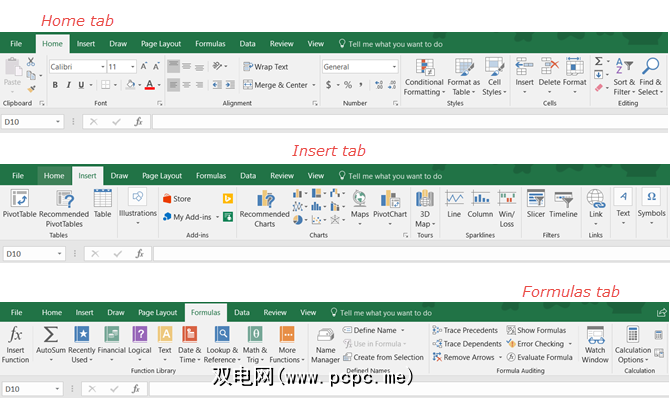Click Recommended PivotTables button
This screenshot has height=400, width=670.
click(x=64, y=209)
